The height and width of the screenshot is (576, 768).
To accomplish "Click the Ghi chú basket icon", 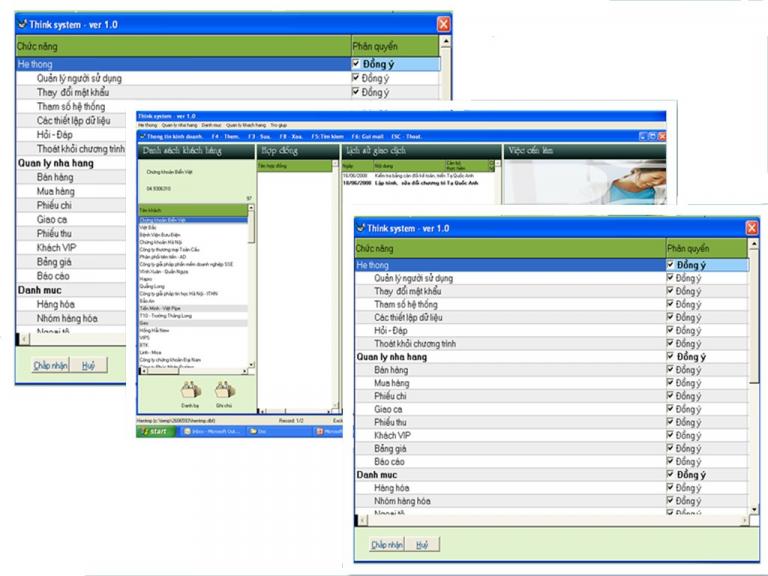I will tap(223, 390).
